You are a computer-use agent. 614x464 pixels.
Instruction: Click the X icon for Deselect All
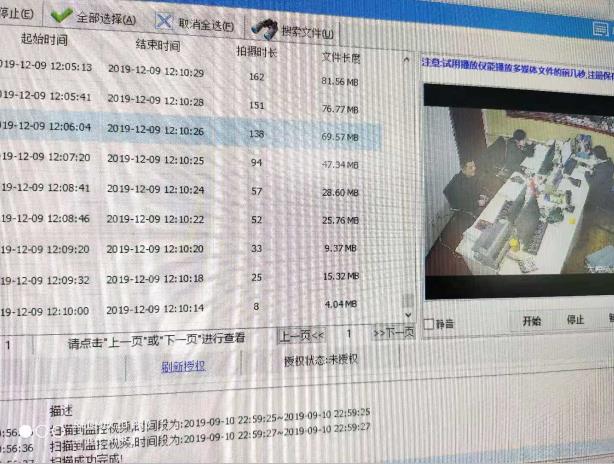click(x=164, y=22)
